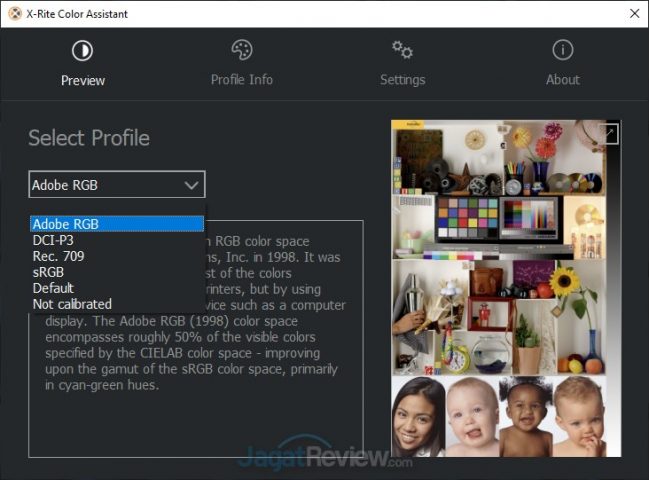Click the About info circle icon
Viewport: 649px width, 480px height.
point(562,50)
